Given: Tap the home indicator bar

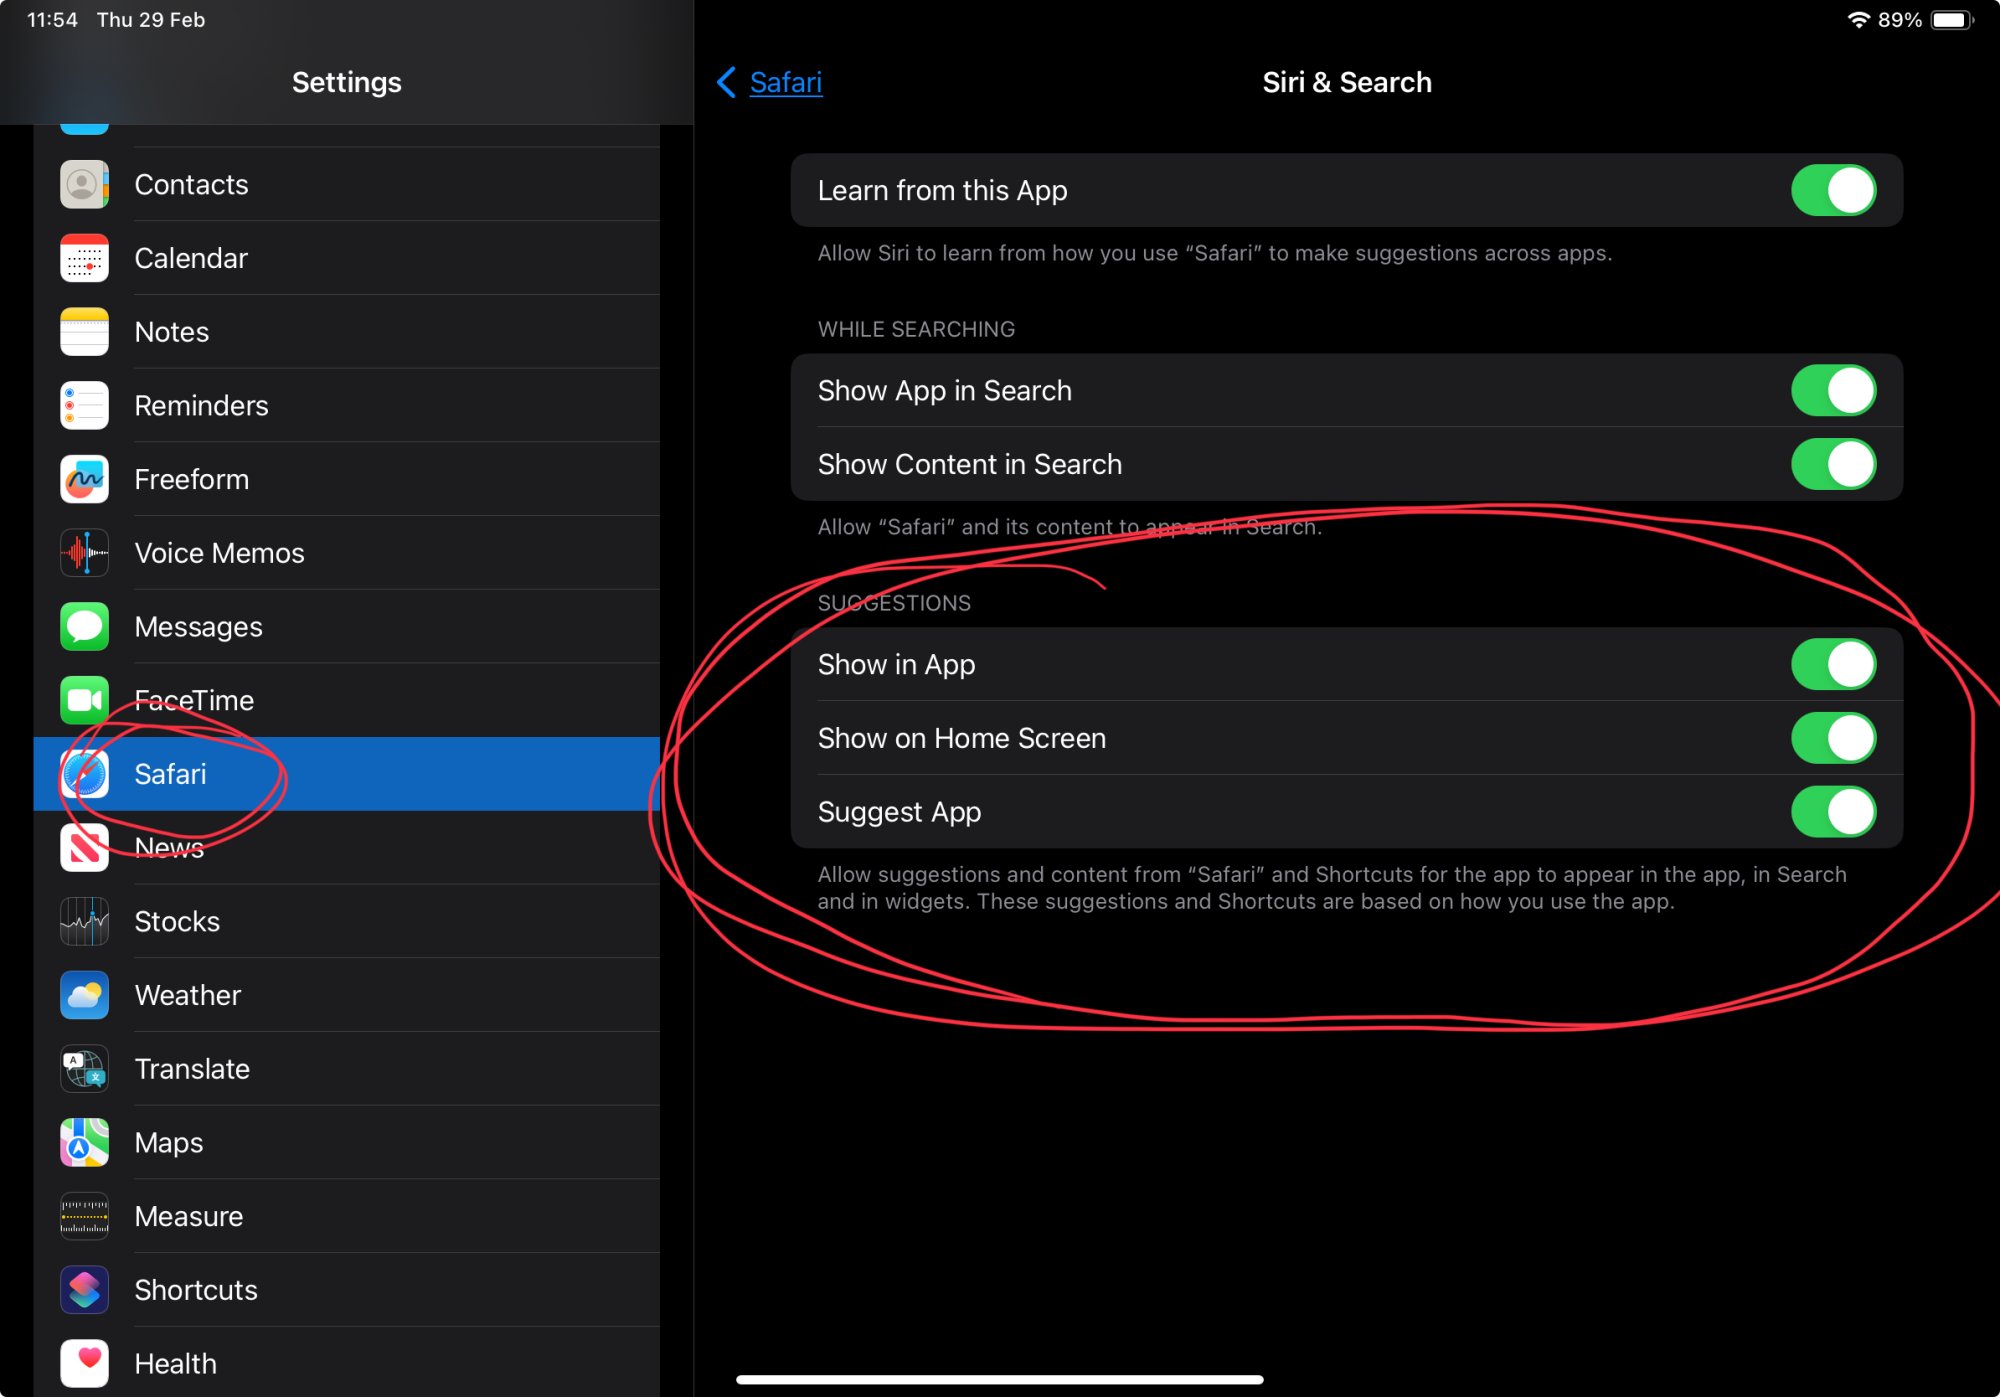Looking at the screenshot, I should click(x=999, y=1379).
